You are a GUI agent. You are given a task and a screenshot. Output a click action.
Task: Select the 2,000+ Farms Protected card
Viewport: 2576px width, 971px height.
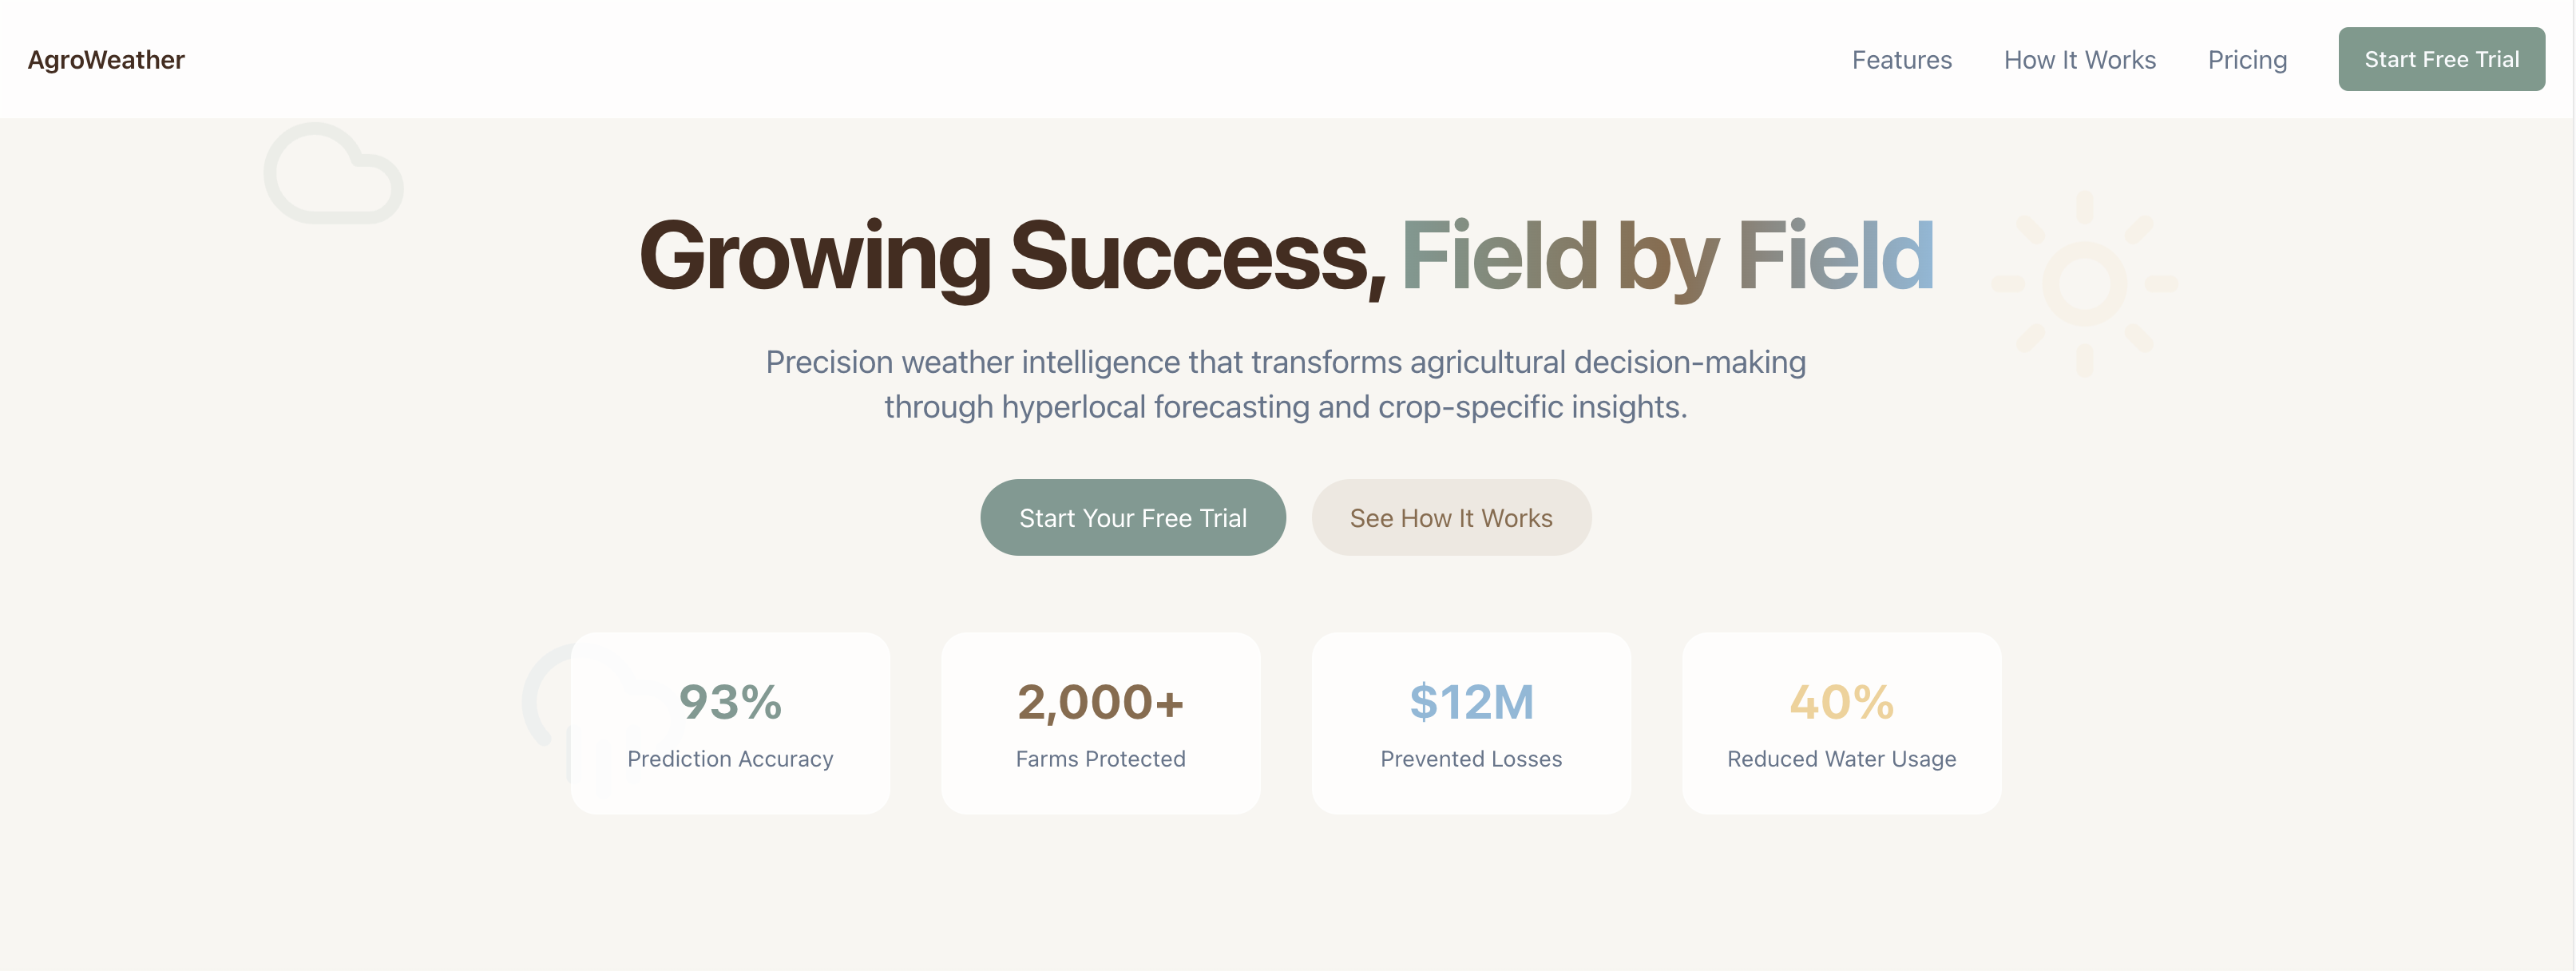[1100, 723]
